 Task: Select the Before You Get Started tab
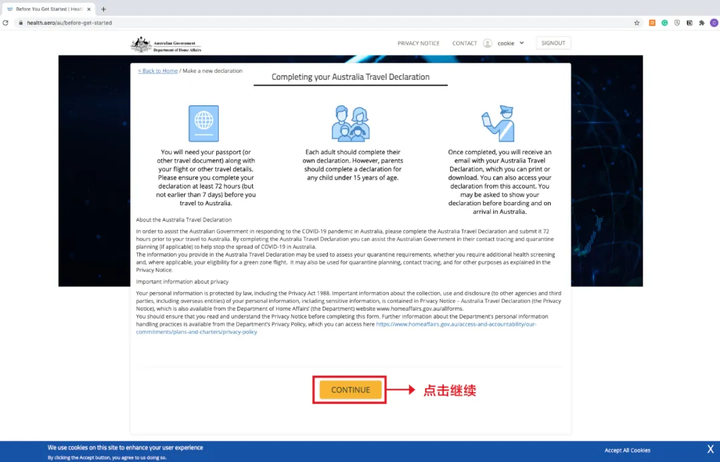pyautogui.click(x=48, y=9)
